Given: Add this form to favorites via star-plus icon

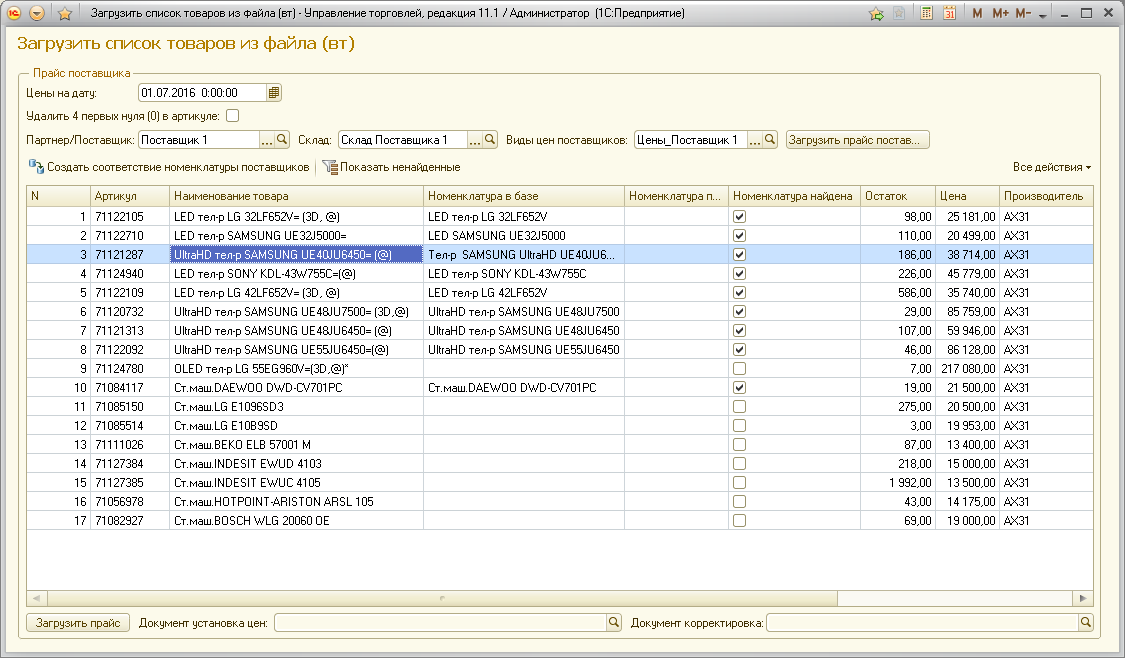Looking at the screenshot, I should pyautogui.click(x=876, y=13).
